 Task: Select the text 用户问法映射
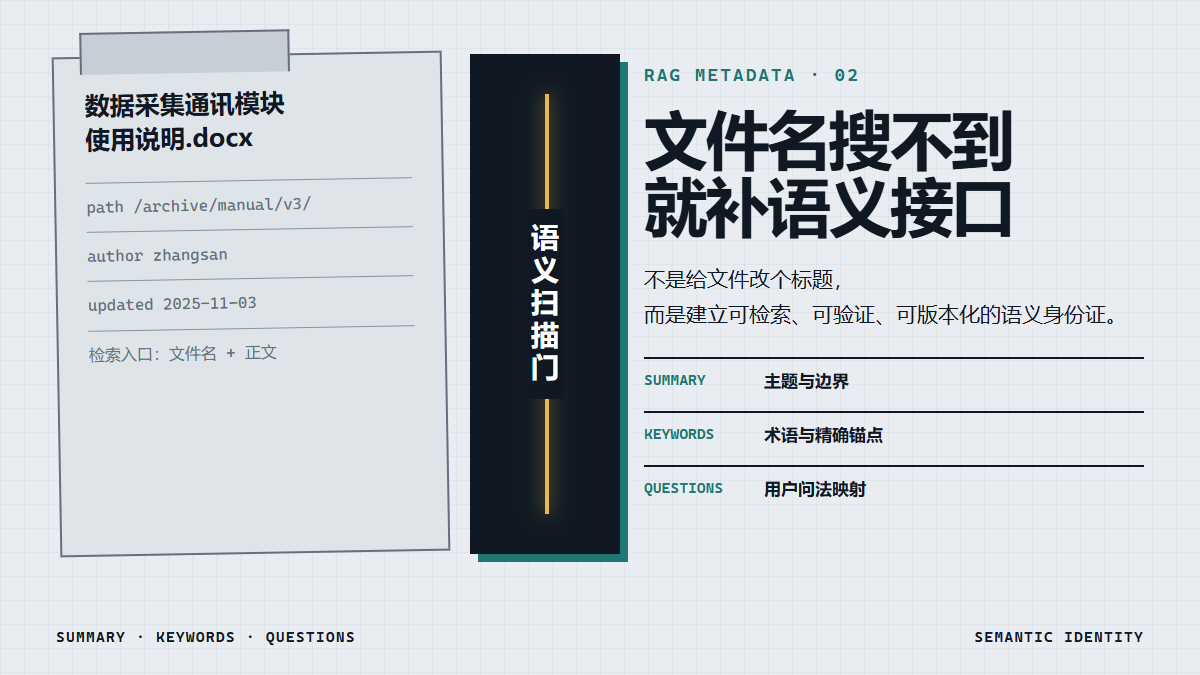click(x=815, y=489)
